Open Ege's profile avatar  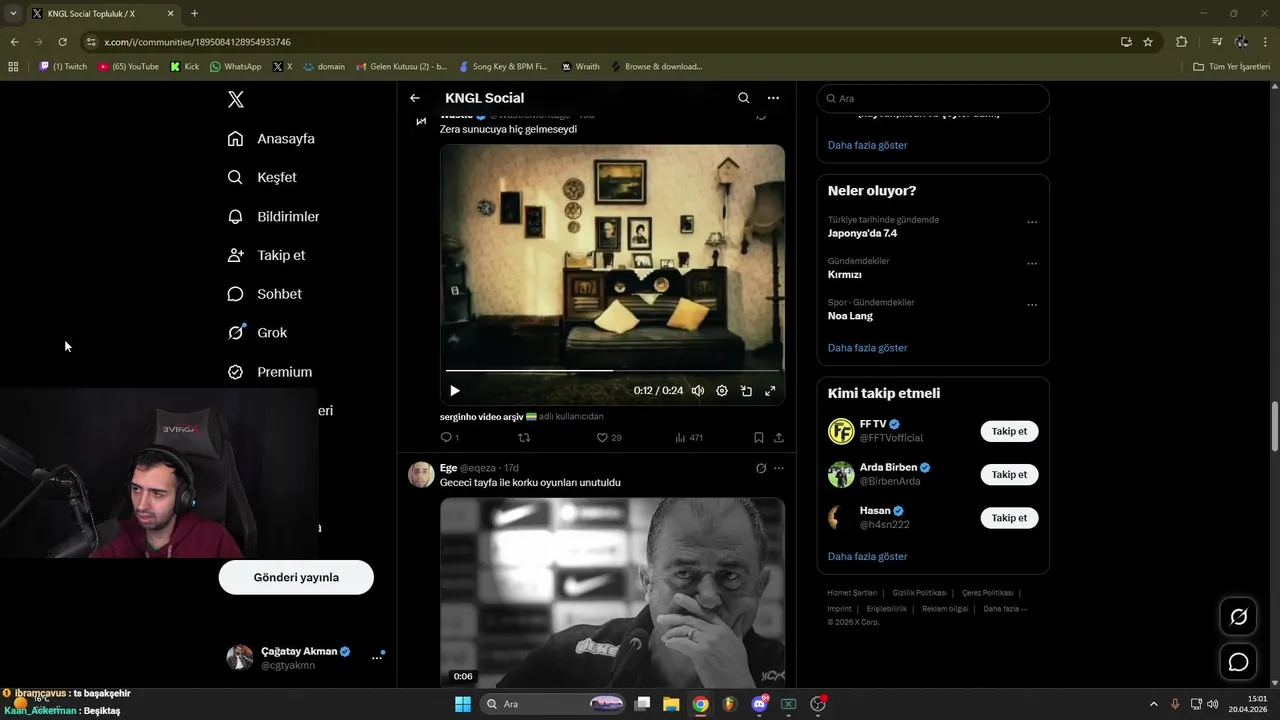pos(421,474)
